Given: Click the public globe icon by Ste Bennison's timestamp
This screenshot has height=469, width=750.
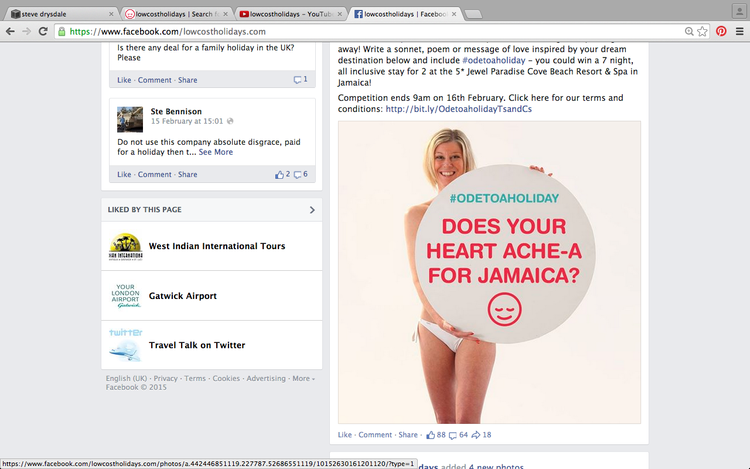Looking at the screenshot, I should [x=230, y=121].
